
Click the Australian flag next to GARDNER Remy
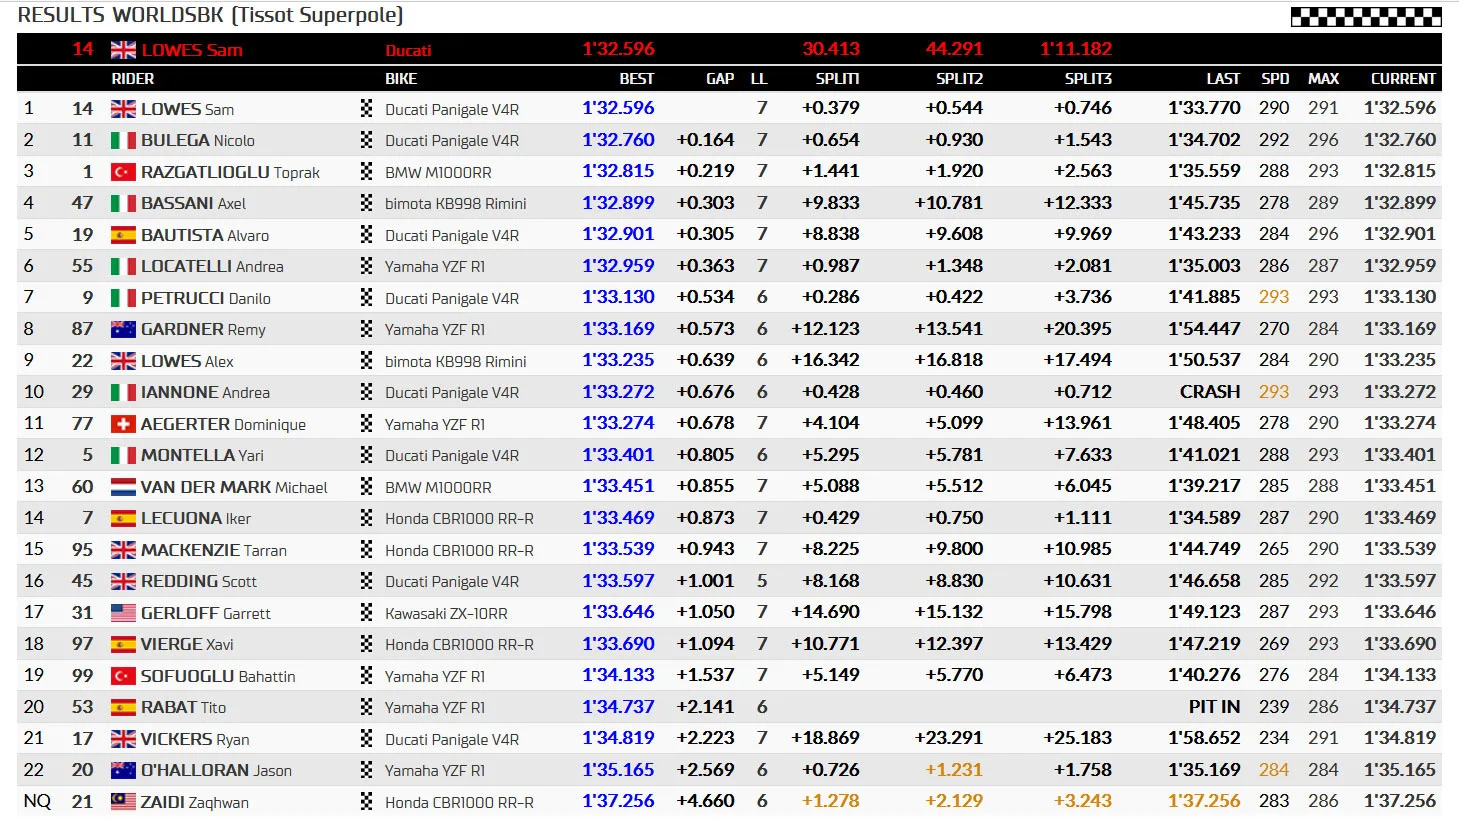(123, 329)
